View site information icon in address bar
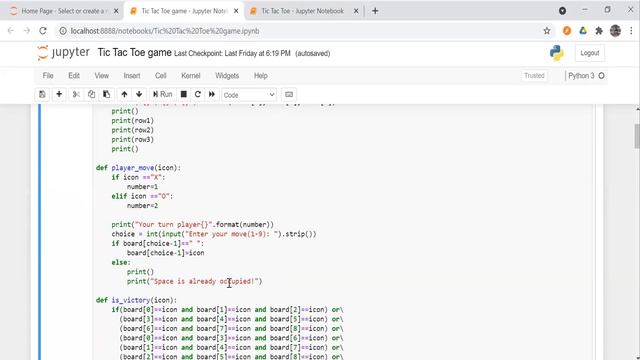Screen dimensions: 640x360 [63, 31]
